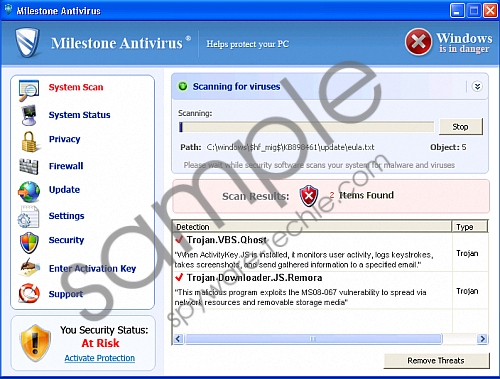Click the Firewall brick wall icon
500x379 pixels.
pyautogui.click(x=29, y=166)
